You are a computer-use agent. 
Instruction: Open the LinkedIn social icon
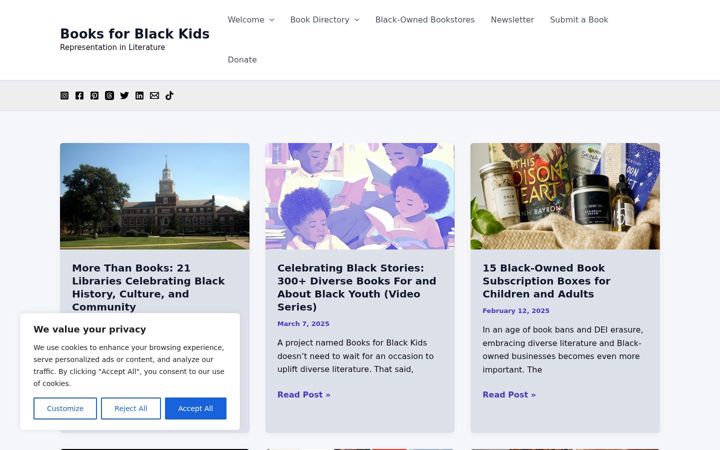[139, 96]
